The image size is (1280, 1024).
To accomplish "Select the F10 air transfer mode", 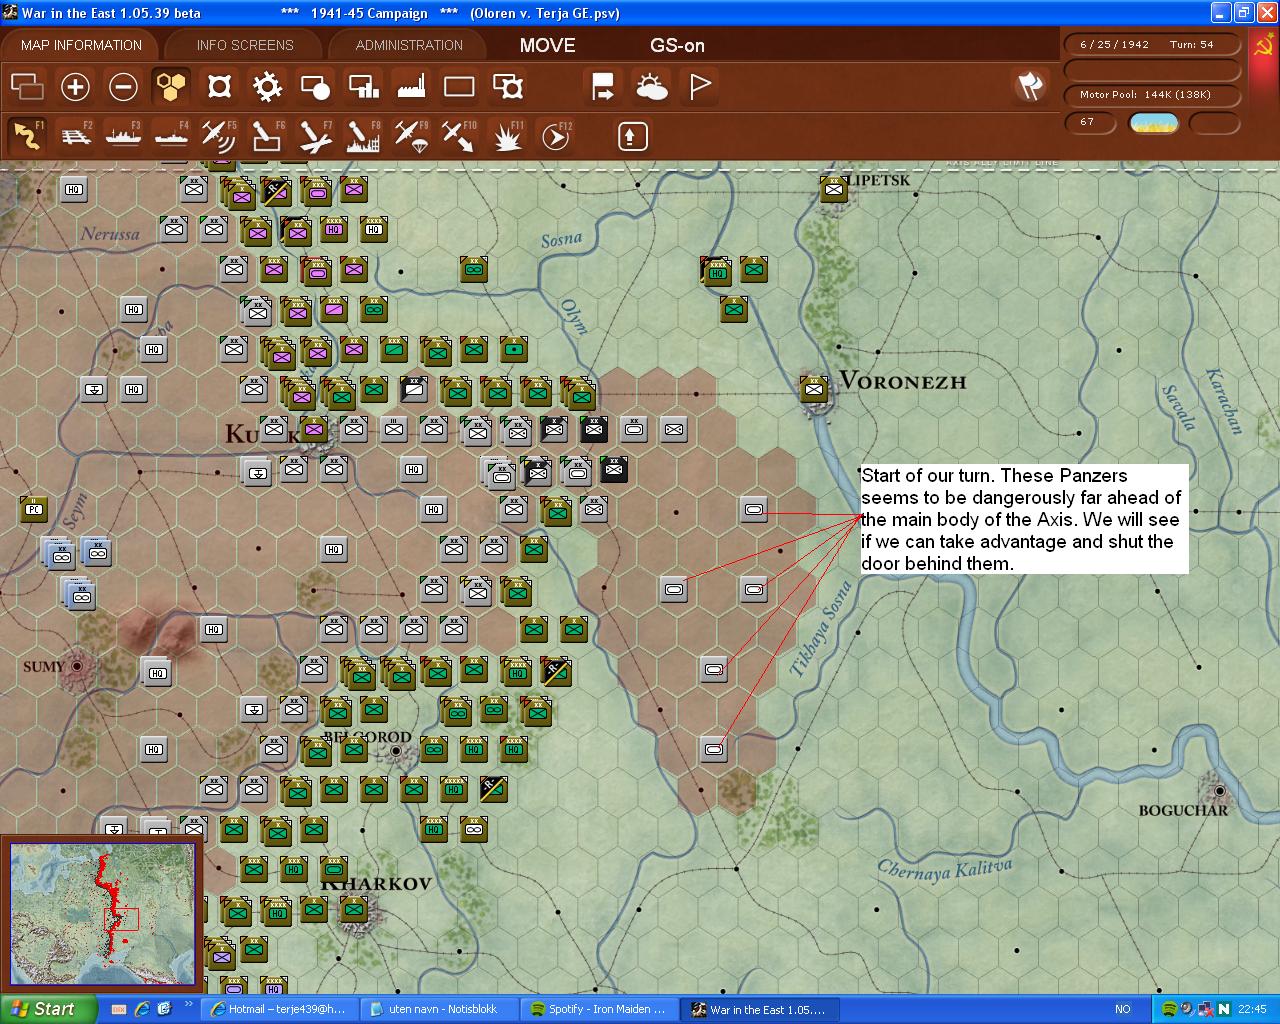I will [459, 136].
